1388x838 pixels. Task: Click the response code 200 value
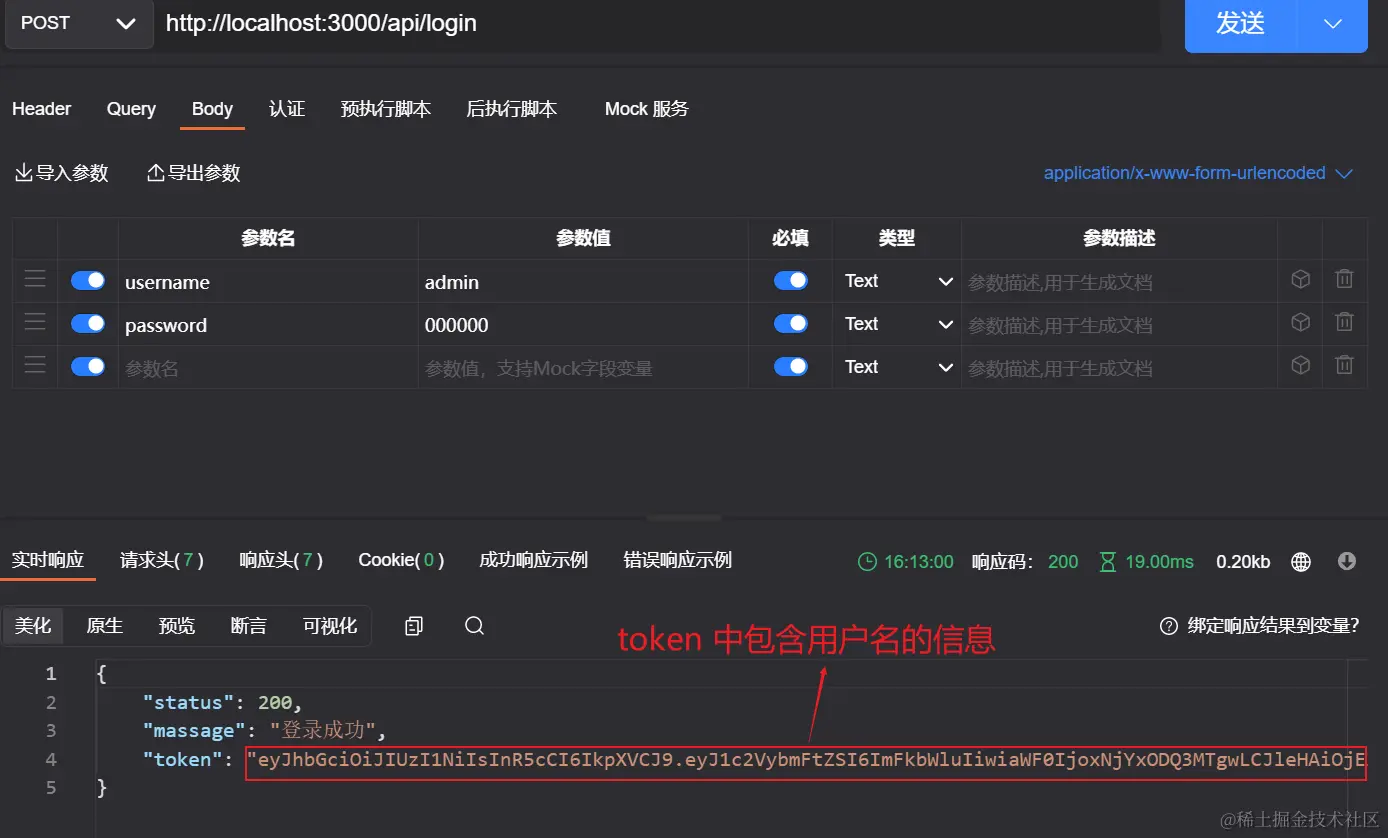(1063, 562)
